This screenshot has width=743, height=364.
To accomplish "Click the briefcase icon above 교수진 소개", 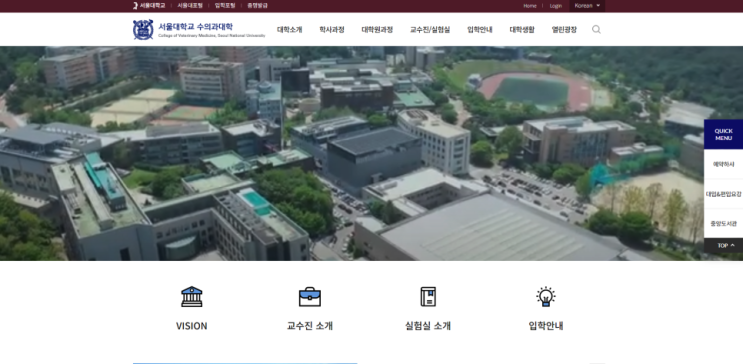I will pos(309,297).
